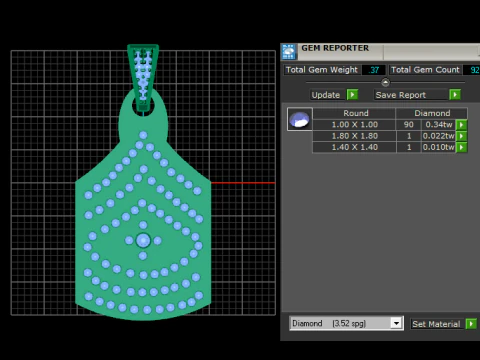Click the Diamond column header
This screenshot has height=360, width=480.
tap(432, 113)
